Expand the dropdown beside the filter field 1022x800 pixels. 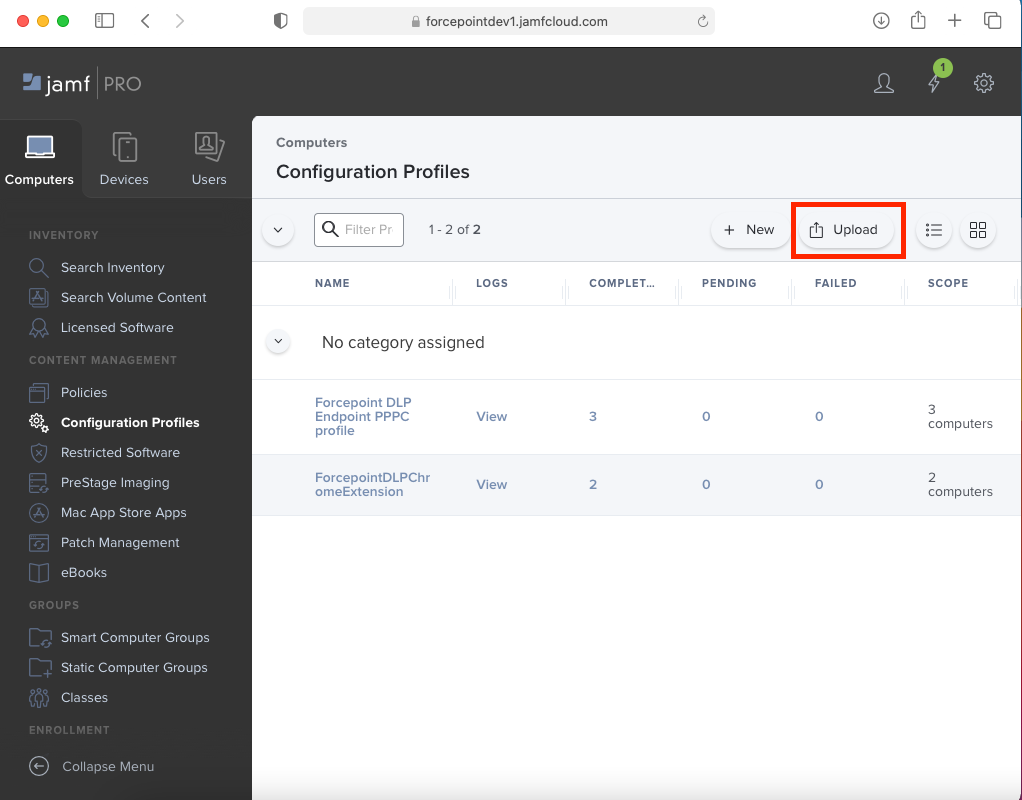coord(278,230)
